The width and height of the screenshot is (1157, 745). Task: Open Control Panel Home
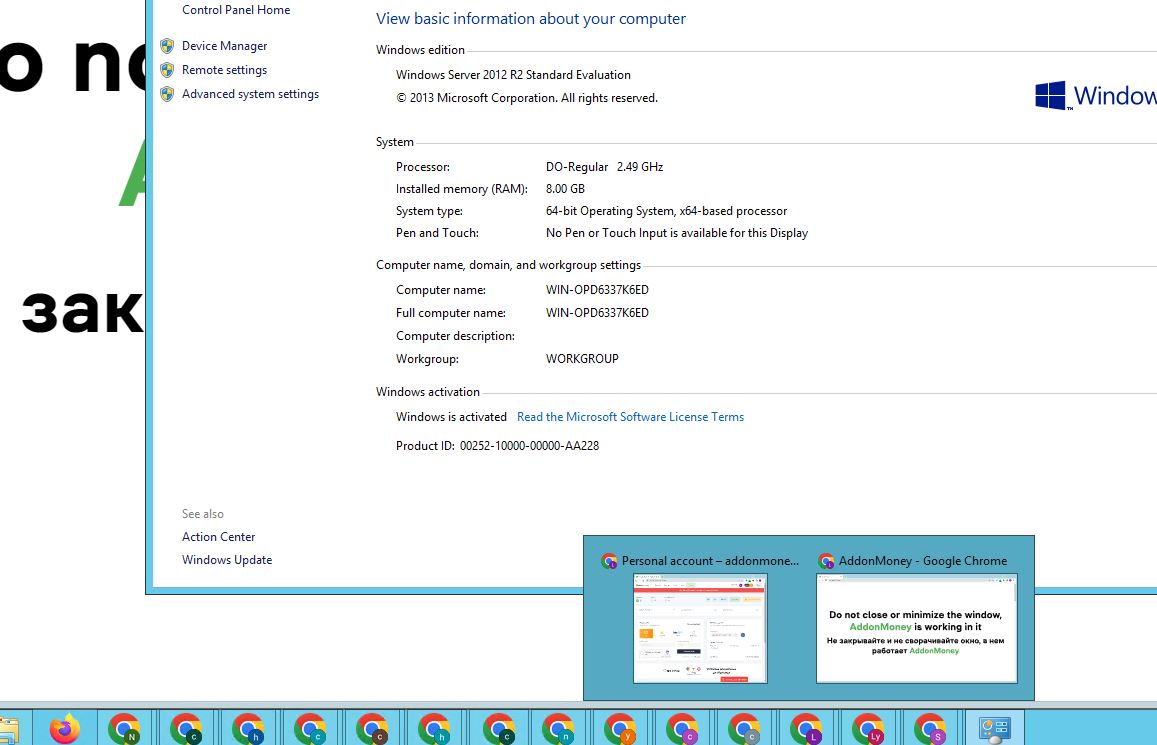click(236, 10)
